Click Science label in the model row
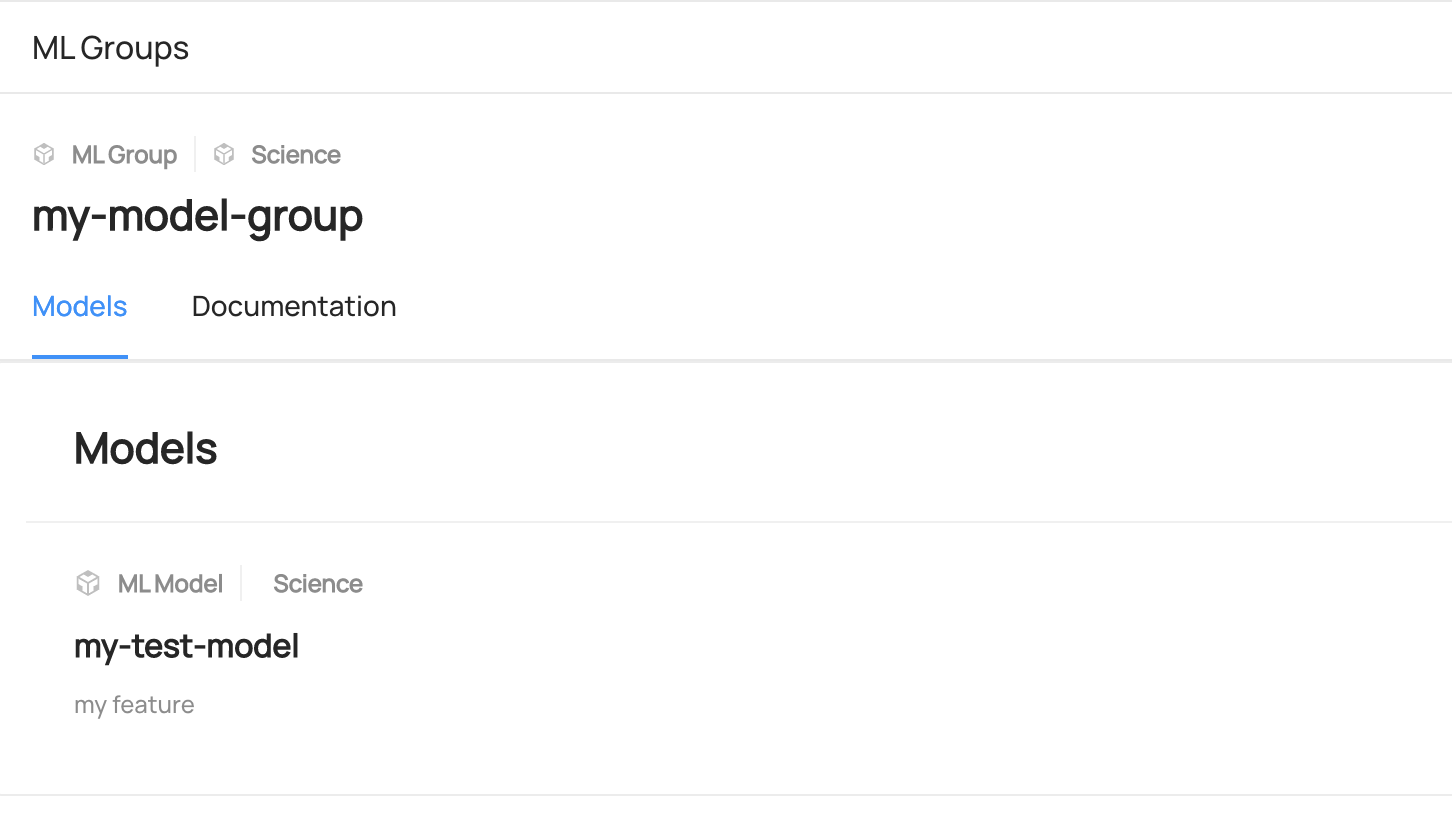1452x820 pixels. tap(318, 584)
